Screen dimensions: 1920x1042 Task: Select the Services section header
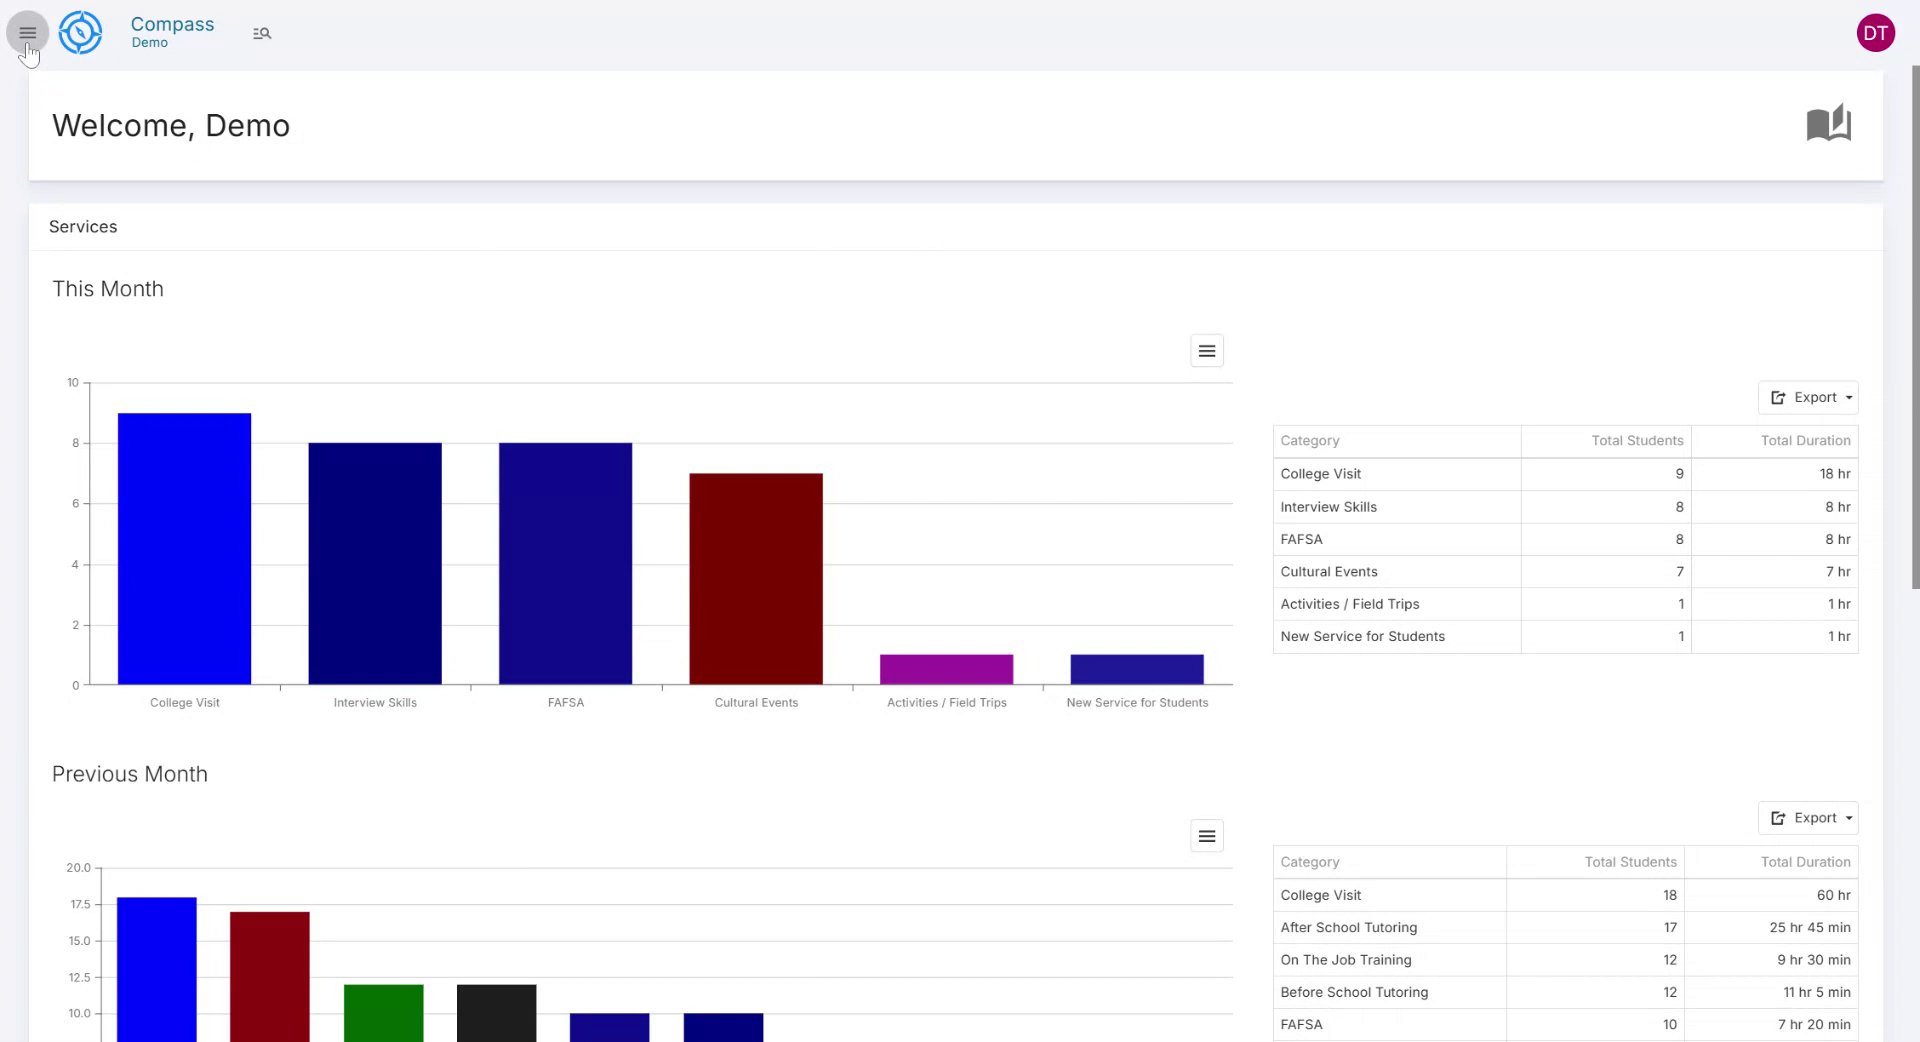click(x=83, y=226)
